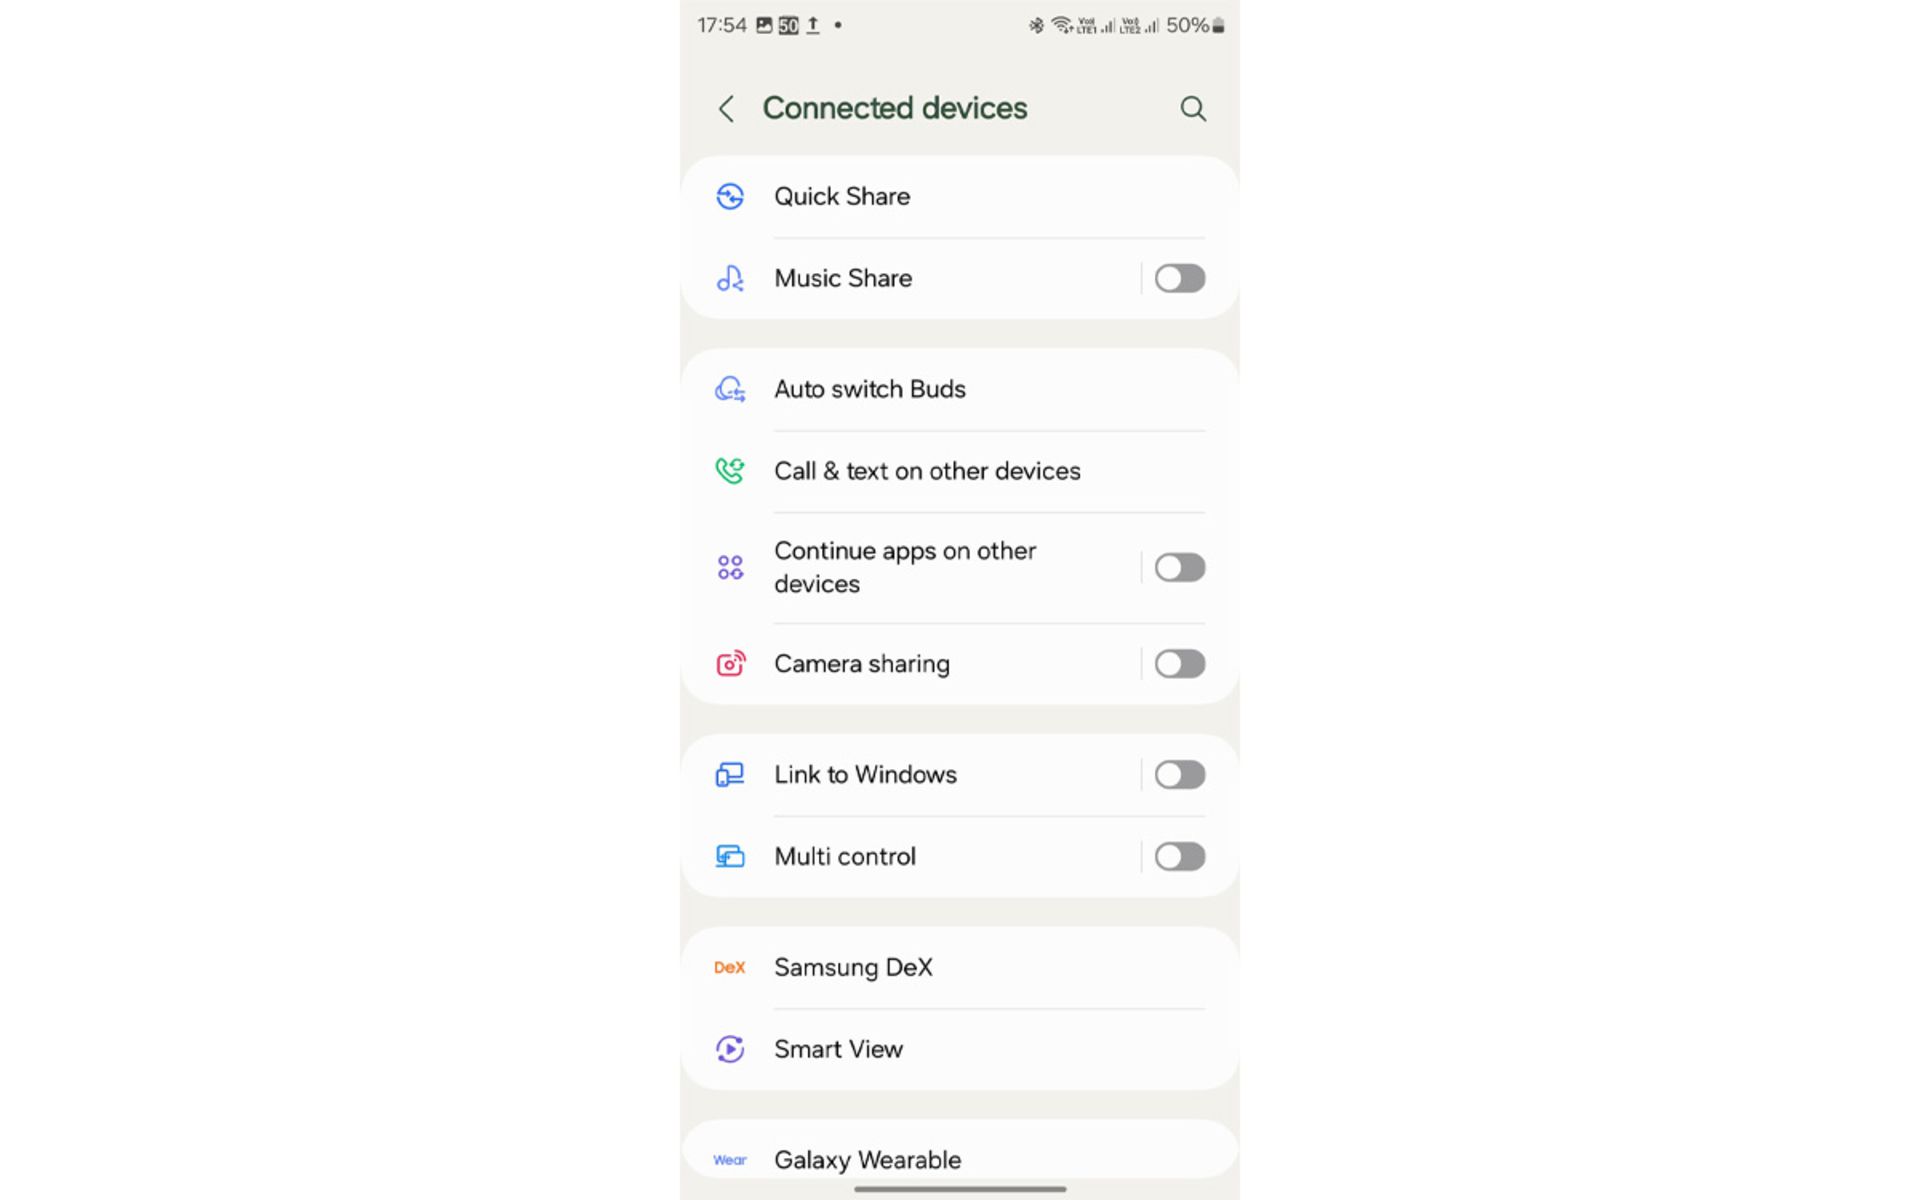The width and height of the screenshot is (1920, 1200).
Task: Tap the Samsung DeX icon
Action: coord(730,968)
